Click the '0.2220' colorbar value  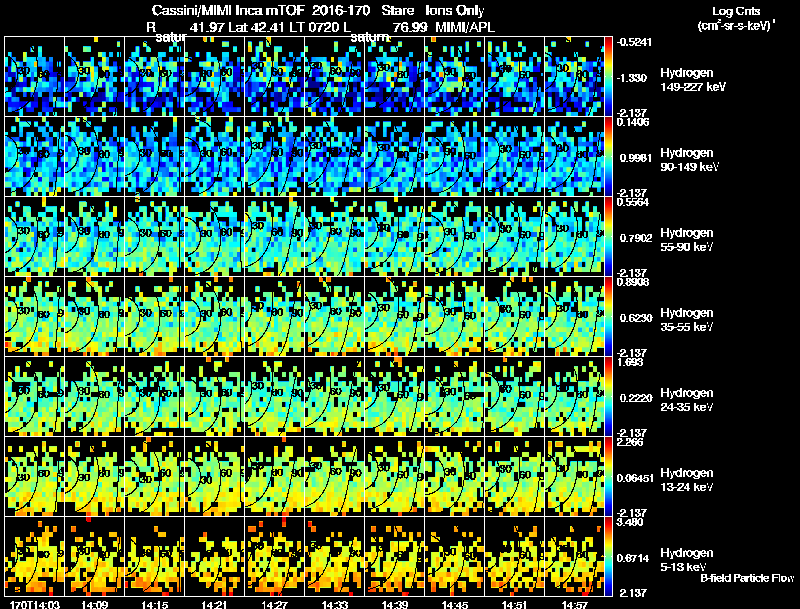click(636, 398)
